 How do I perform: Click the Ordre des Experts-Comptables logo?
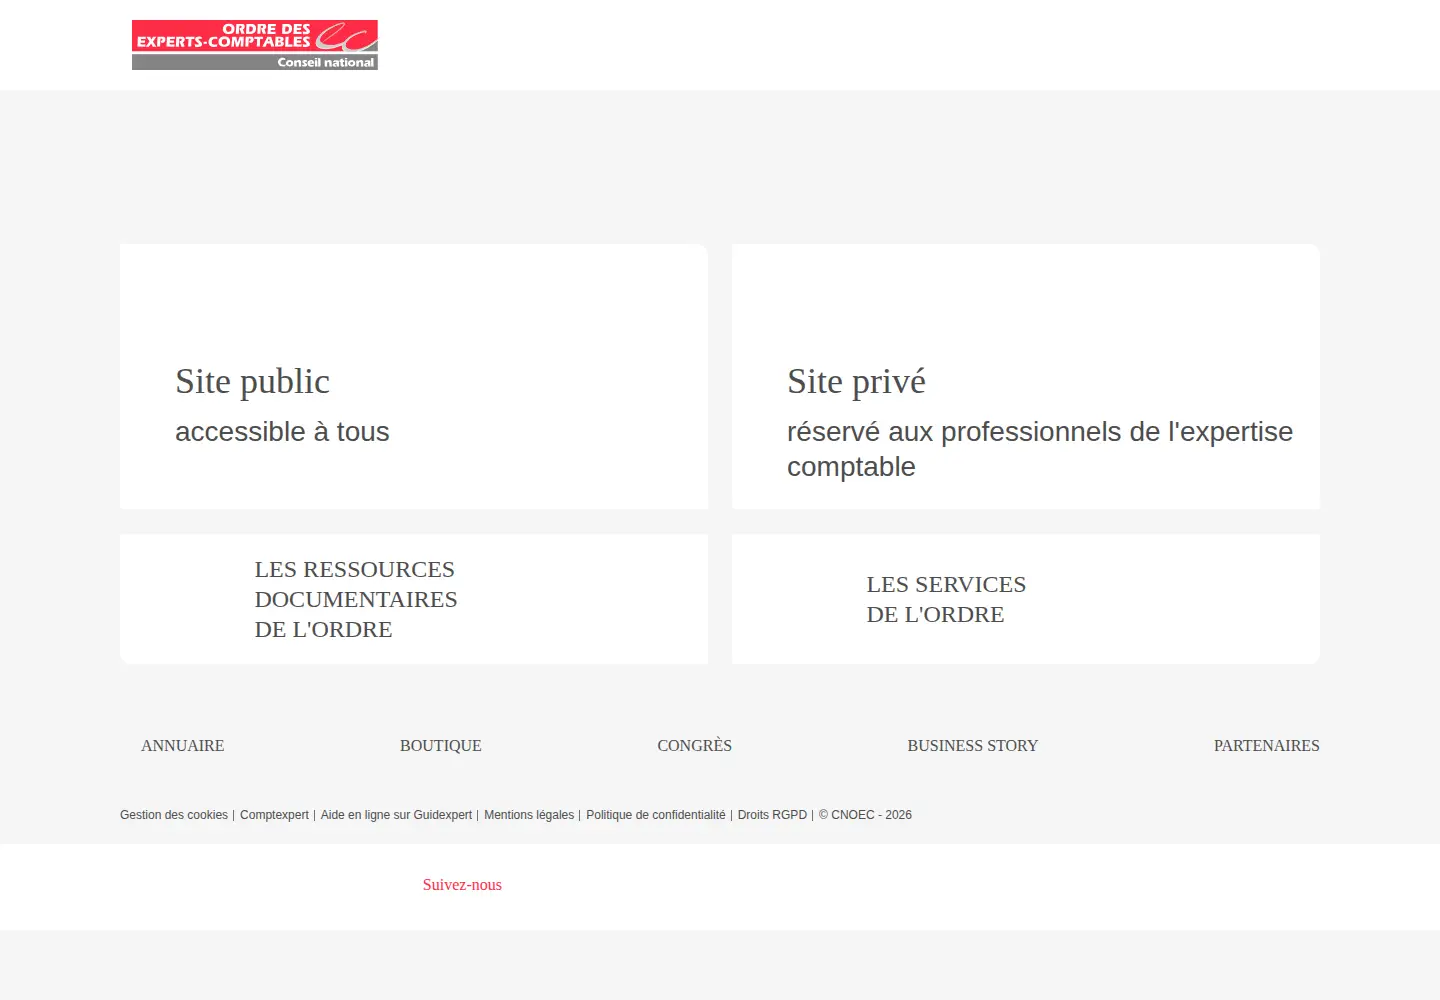(255, 45)
